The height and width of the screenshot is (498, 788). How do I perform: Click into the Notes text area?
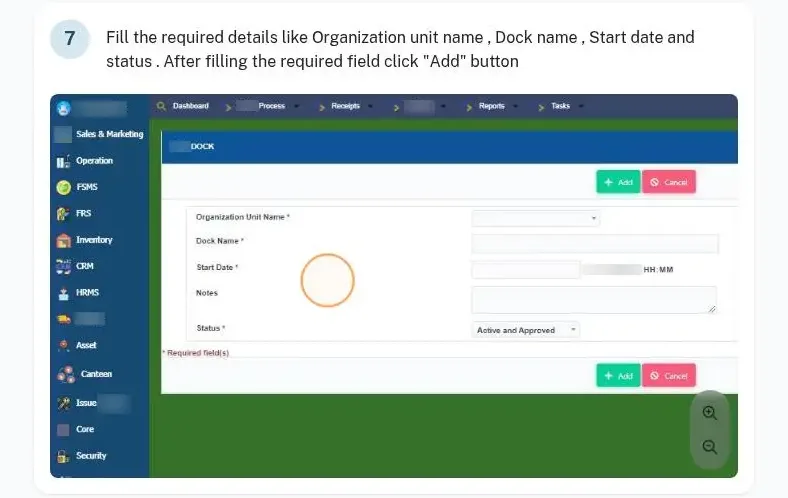(x=594, y=300)
